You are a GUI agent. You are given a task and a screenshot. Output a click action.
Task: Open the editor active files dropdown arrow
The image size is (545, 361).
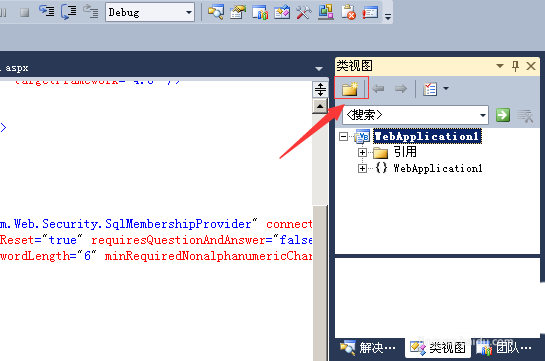coord(319,69)
